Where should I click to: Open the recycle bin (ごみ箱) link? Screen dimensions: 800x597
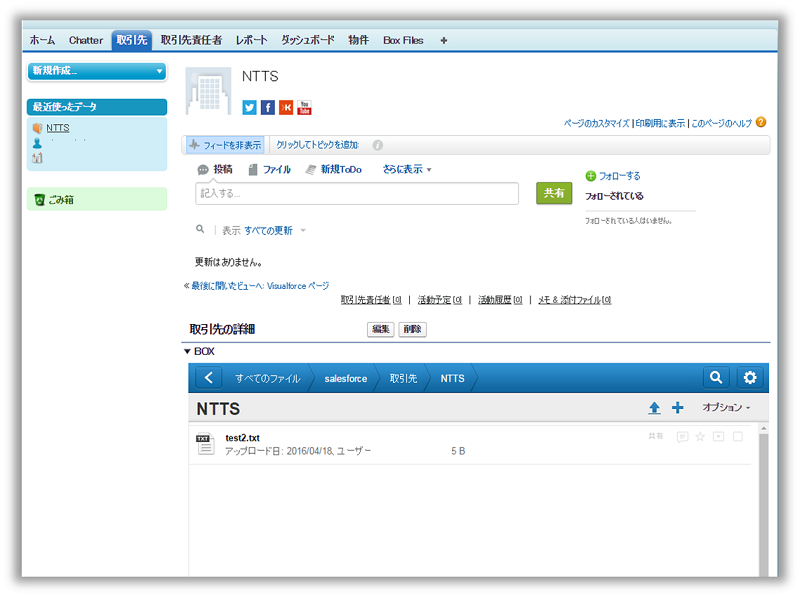coord(61,200)
